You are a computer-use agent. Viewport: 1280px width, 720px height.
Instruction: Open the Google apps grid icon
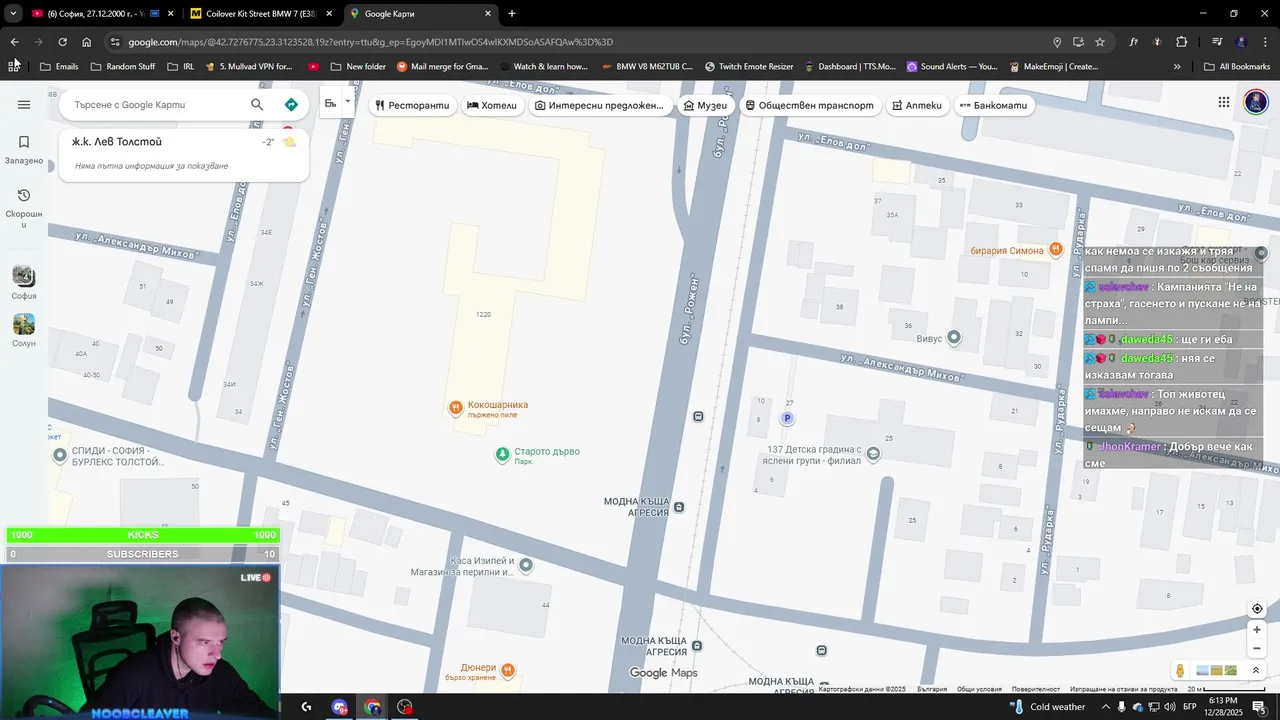tap(1224, 102)
